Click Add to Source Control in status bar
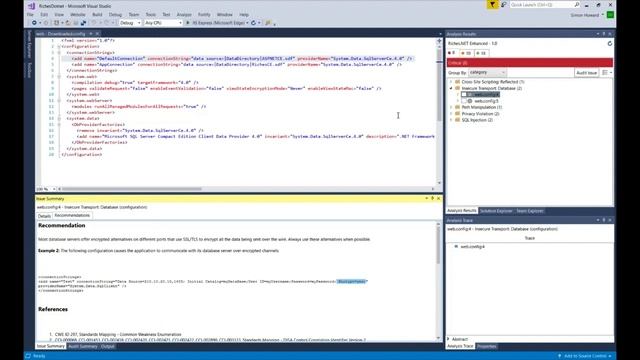Screen dimensions: 640x360 tap(585, 356)
